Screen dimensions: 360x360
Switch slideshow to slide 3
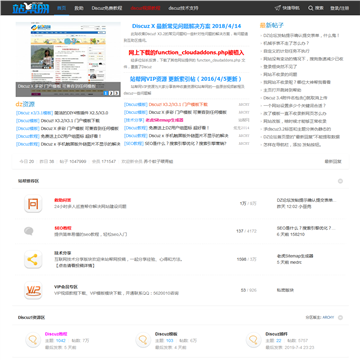click(x=117, y=93)
